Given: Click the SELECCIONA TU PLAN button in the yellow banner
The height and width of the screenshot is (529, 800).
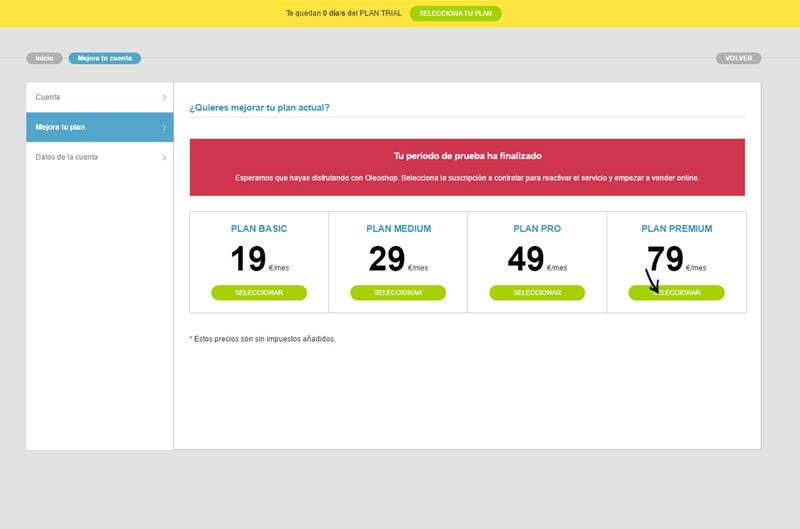Looking at the screenshot, I should [x=455, y=14].
